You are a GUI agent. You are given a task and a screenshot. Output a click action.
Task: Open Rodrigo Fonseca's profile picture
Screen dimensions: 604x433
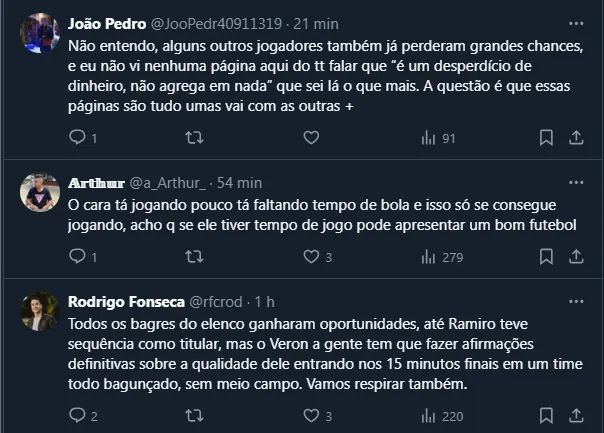[40, 311]
